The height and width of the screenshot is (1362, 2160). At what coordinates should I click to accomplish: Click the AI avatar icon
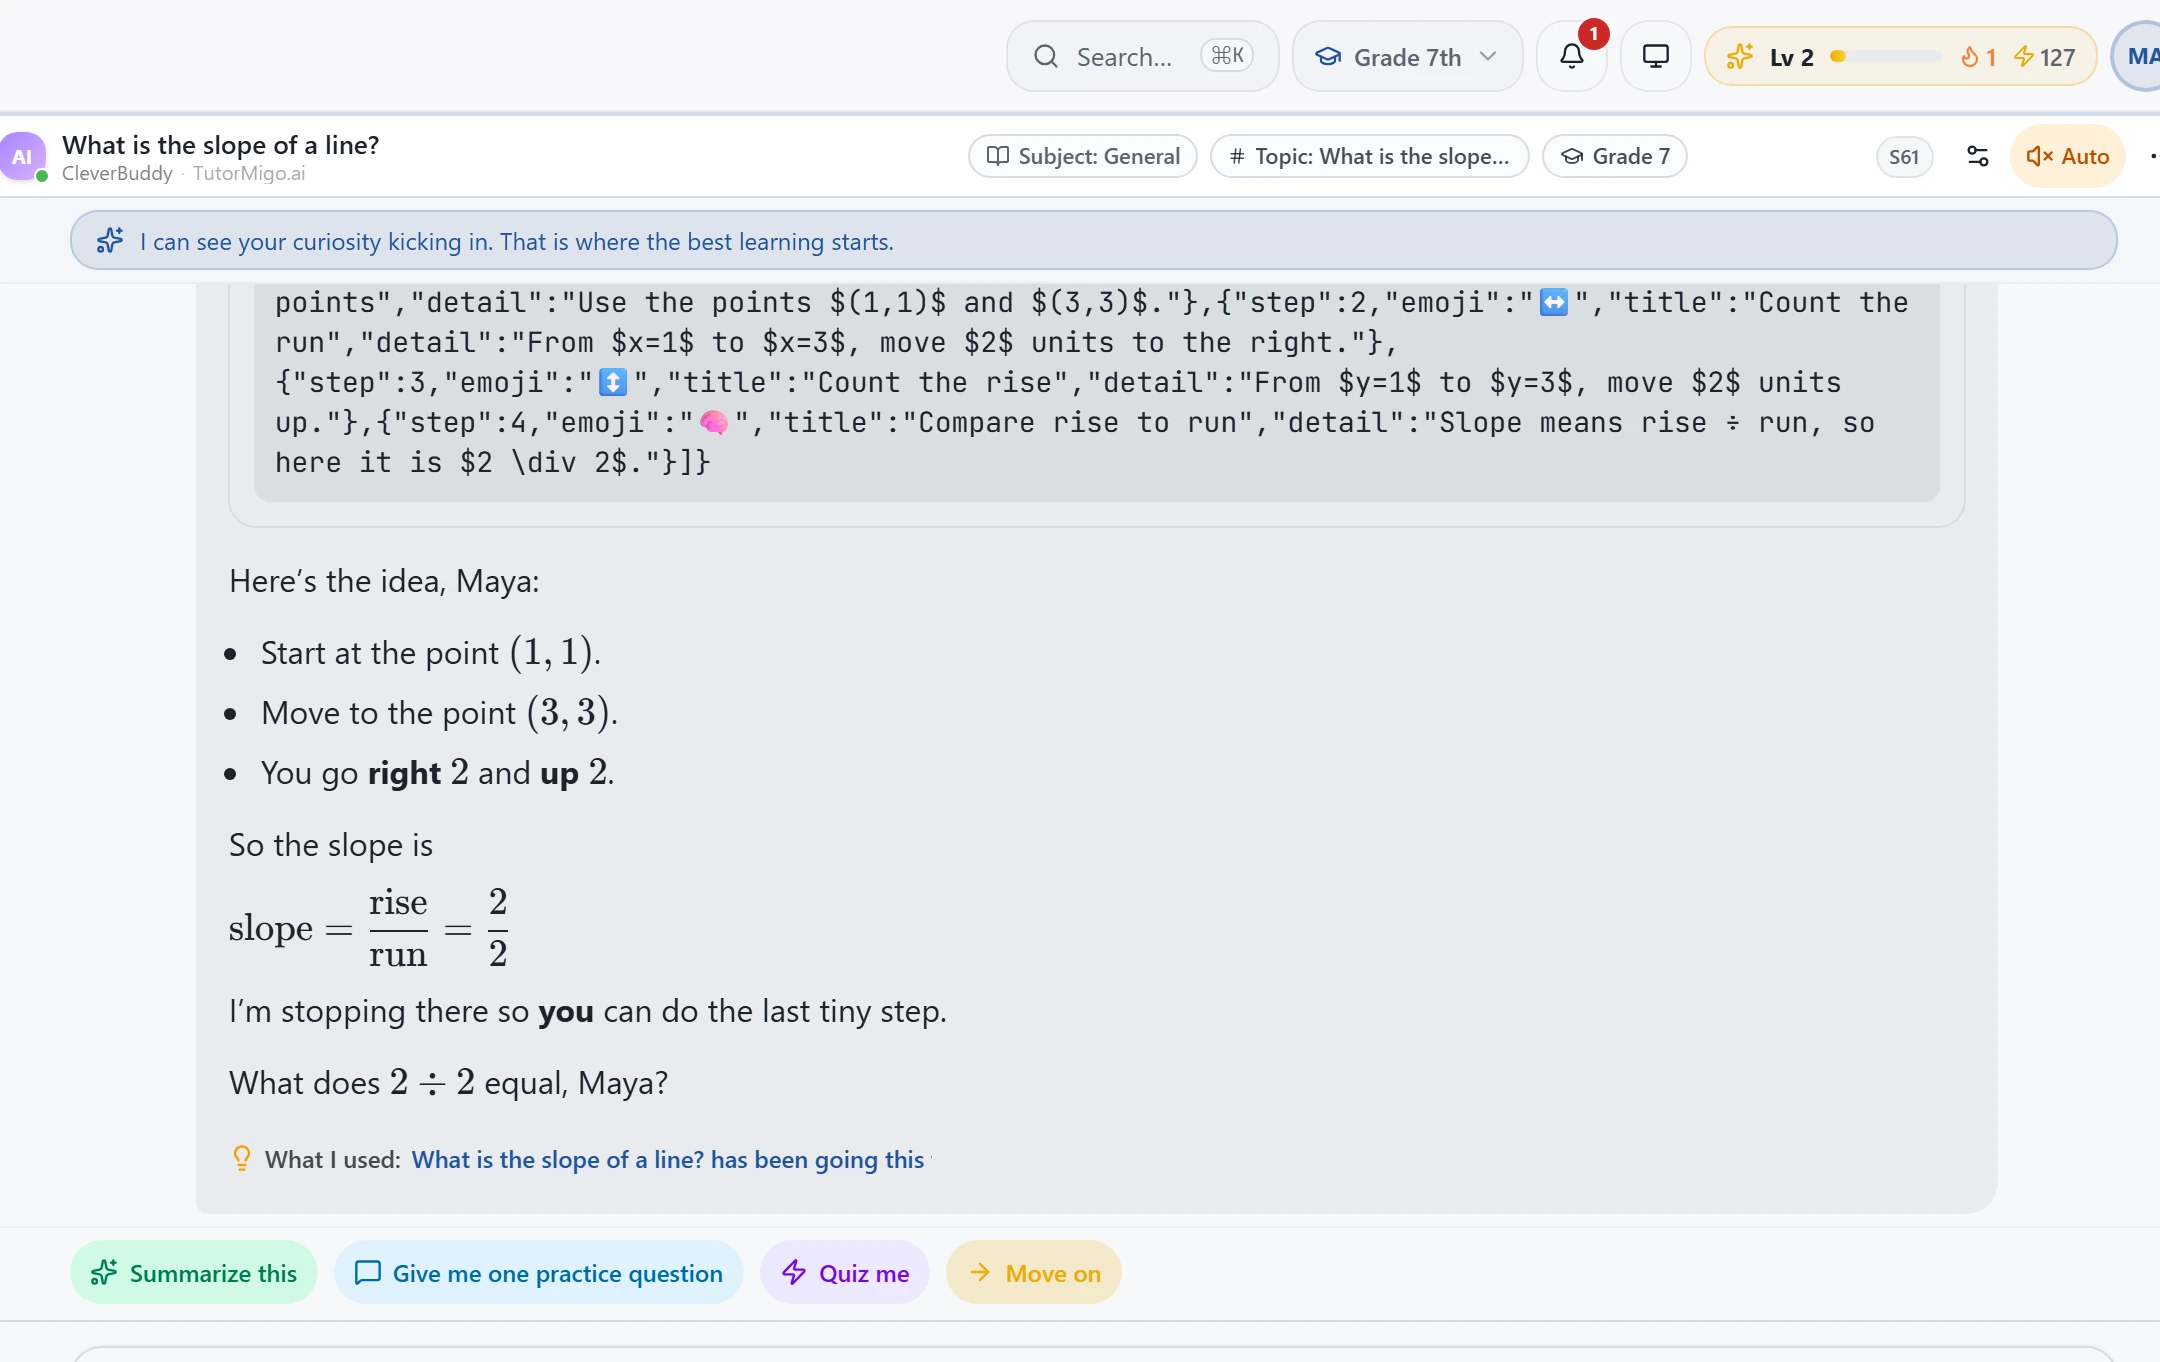(x=23, y=156)
